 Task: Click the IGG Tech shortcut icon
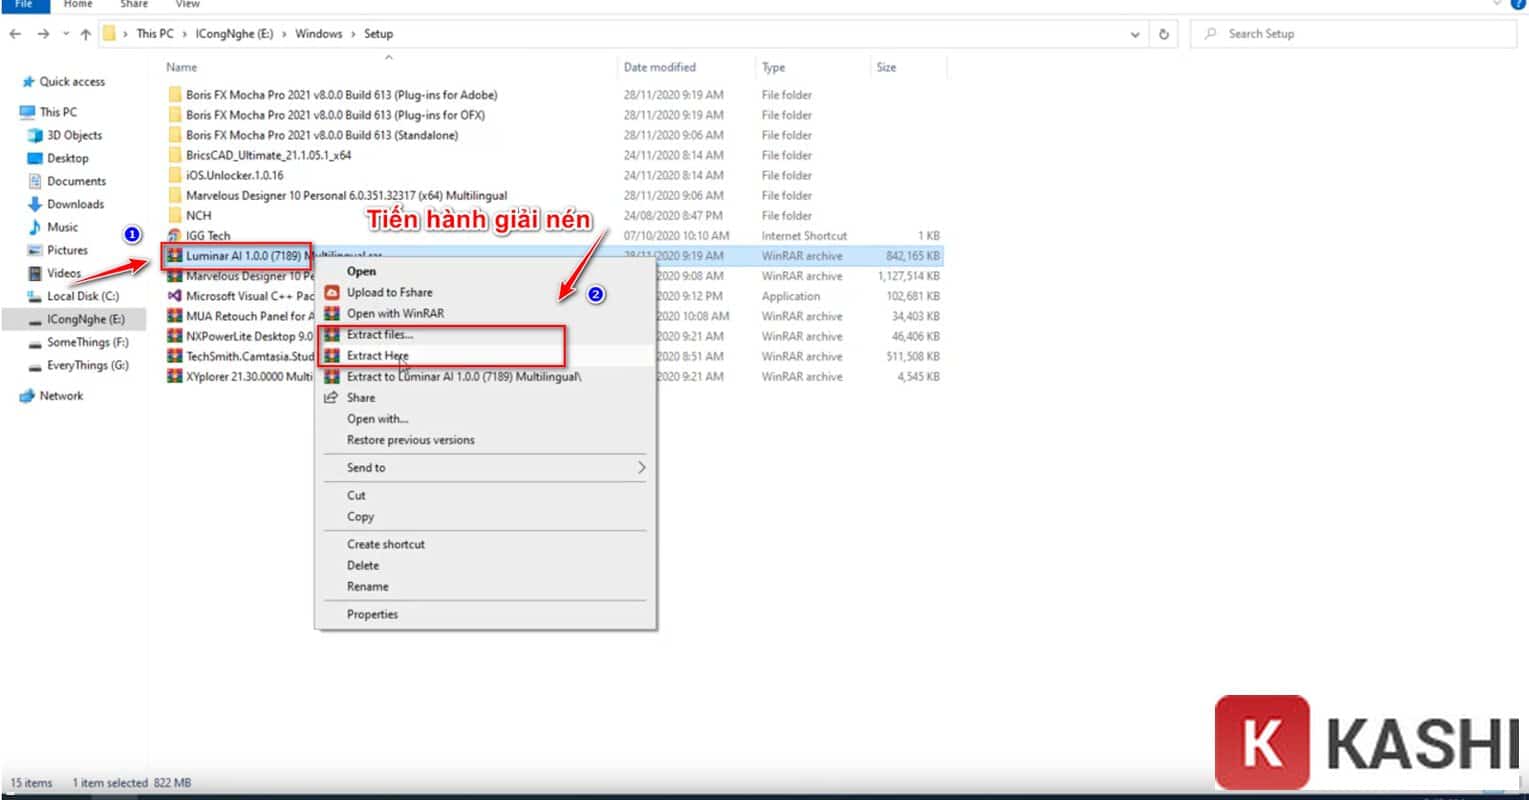click(x=174, y=236)
